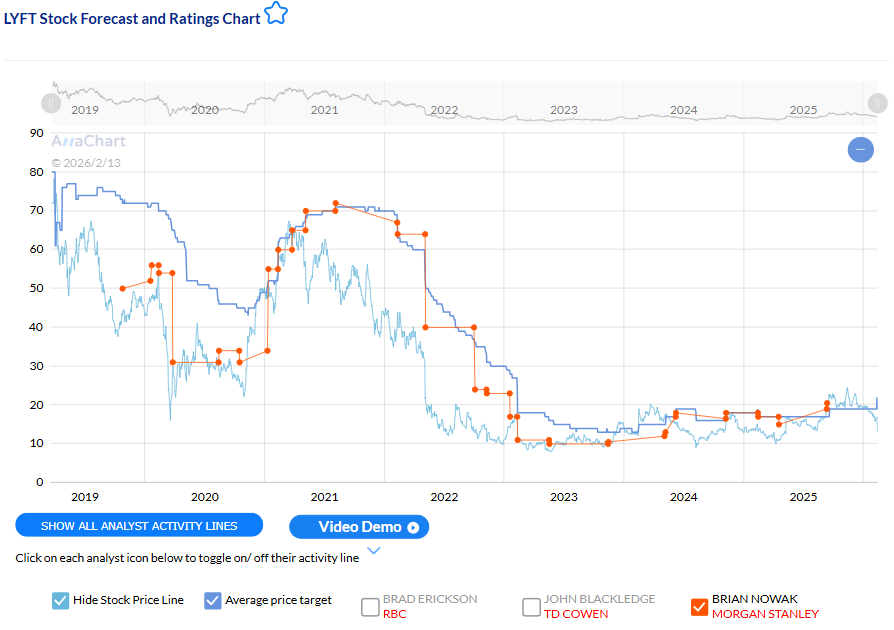Open the MORGAN STANLEY firm link

(765, 614)
